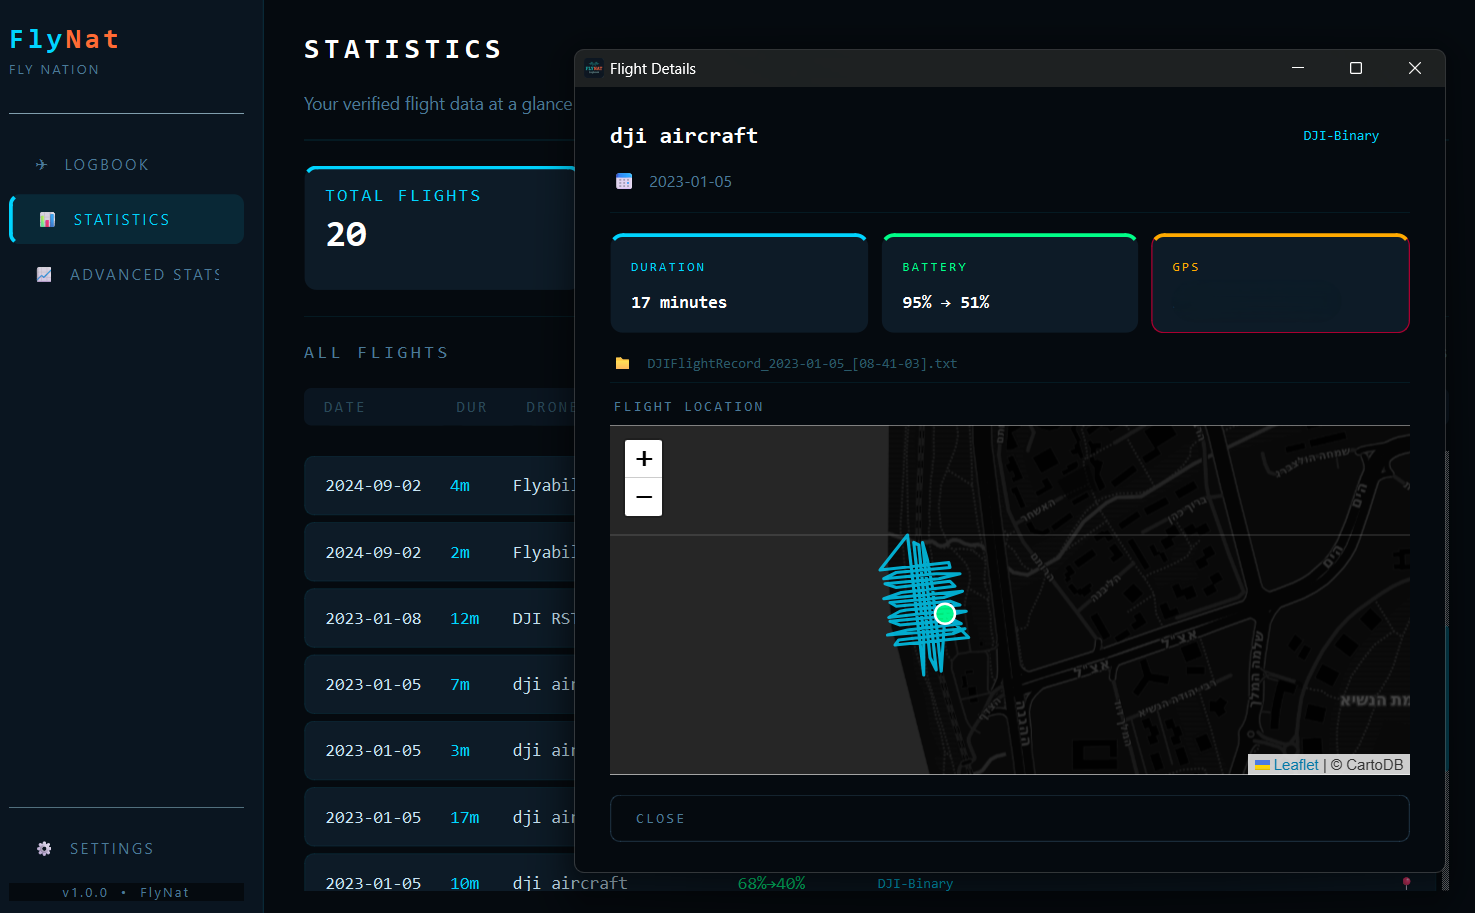Image resolution: width=1475 pixels, height=913 pixels.
Task: Click the CLOSE button in Flight Details
Action: 1009,818
